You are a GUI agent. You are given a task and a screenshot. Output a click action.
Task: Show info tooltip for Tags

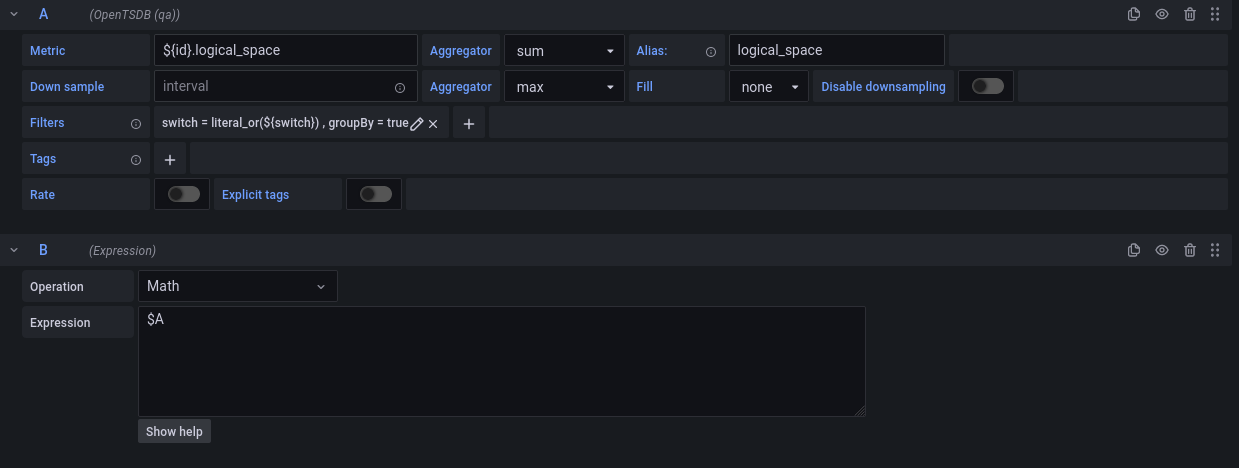coord(136,159)
